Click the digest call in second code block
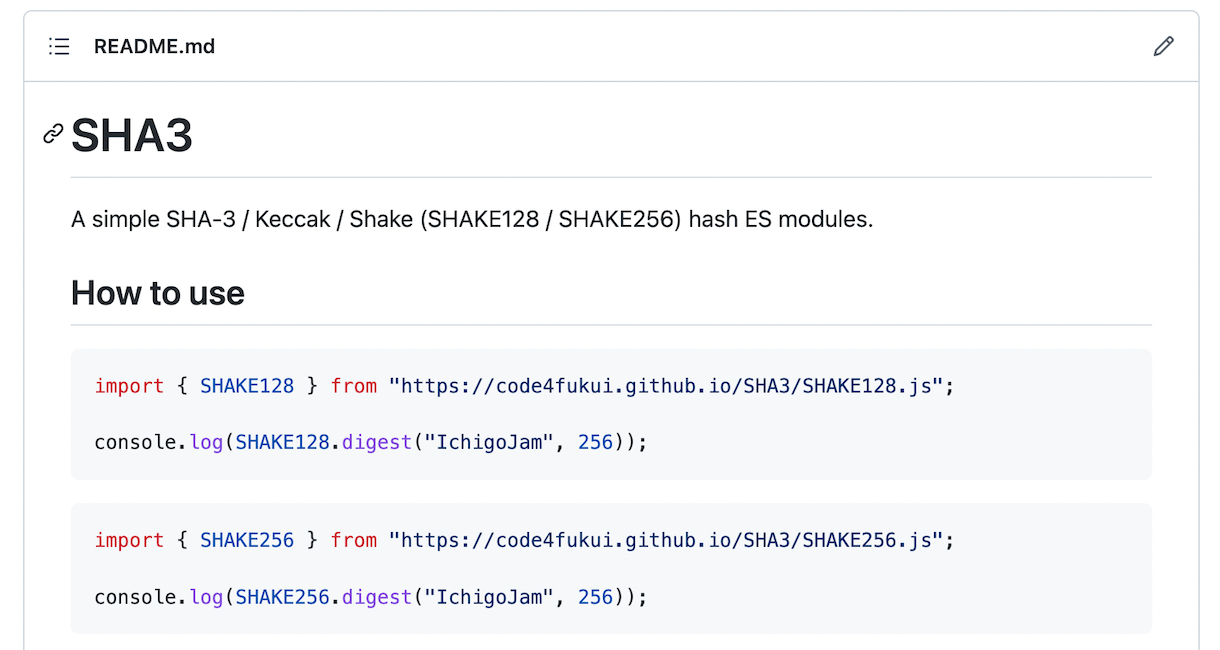 click(376, 596)
